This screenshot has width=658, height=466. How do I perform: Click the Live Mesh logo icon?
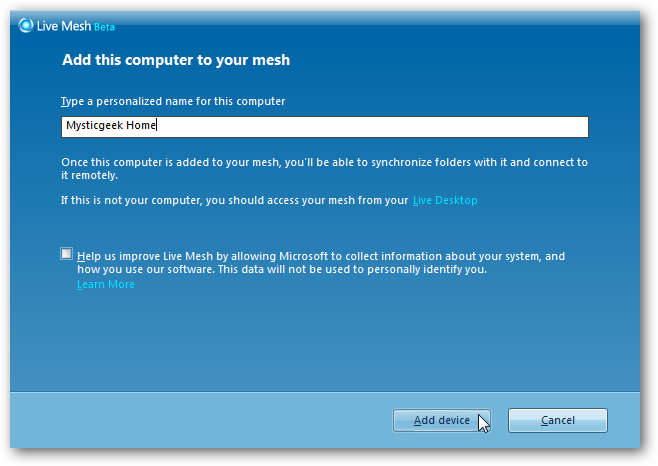(26, 26)
